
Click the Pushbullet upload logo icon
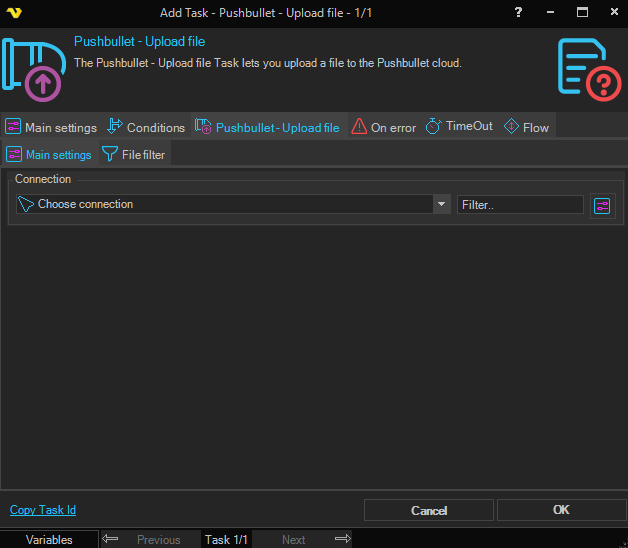coord(35,69)
